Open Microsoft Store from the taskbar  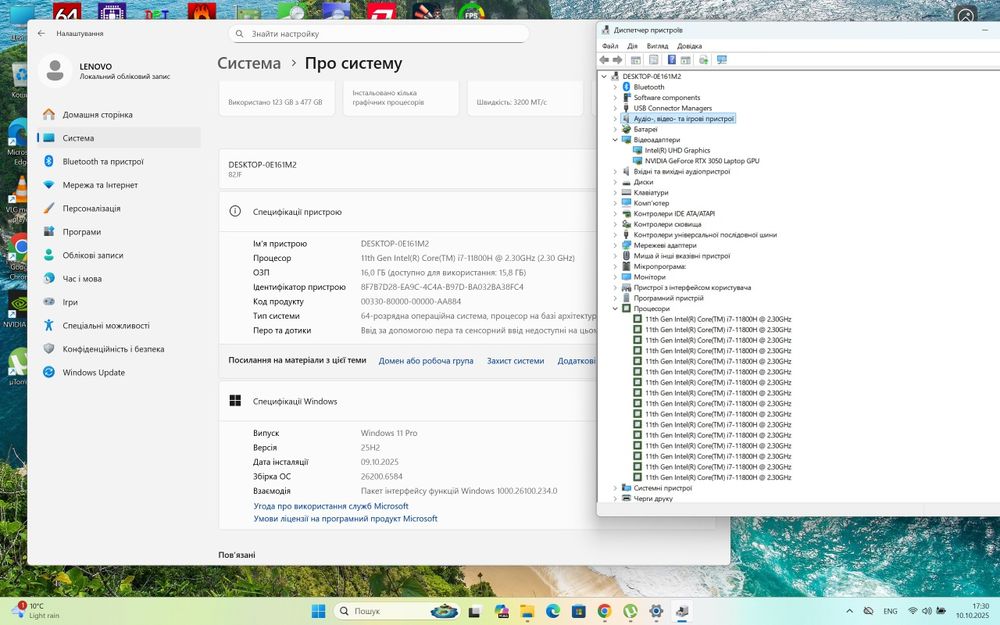point(578,611)
